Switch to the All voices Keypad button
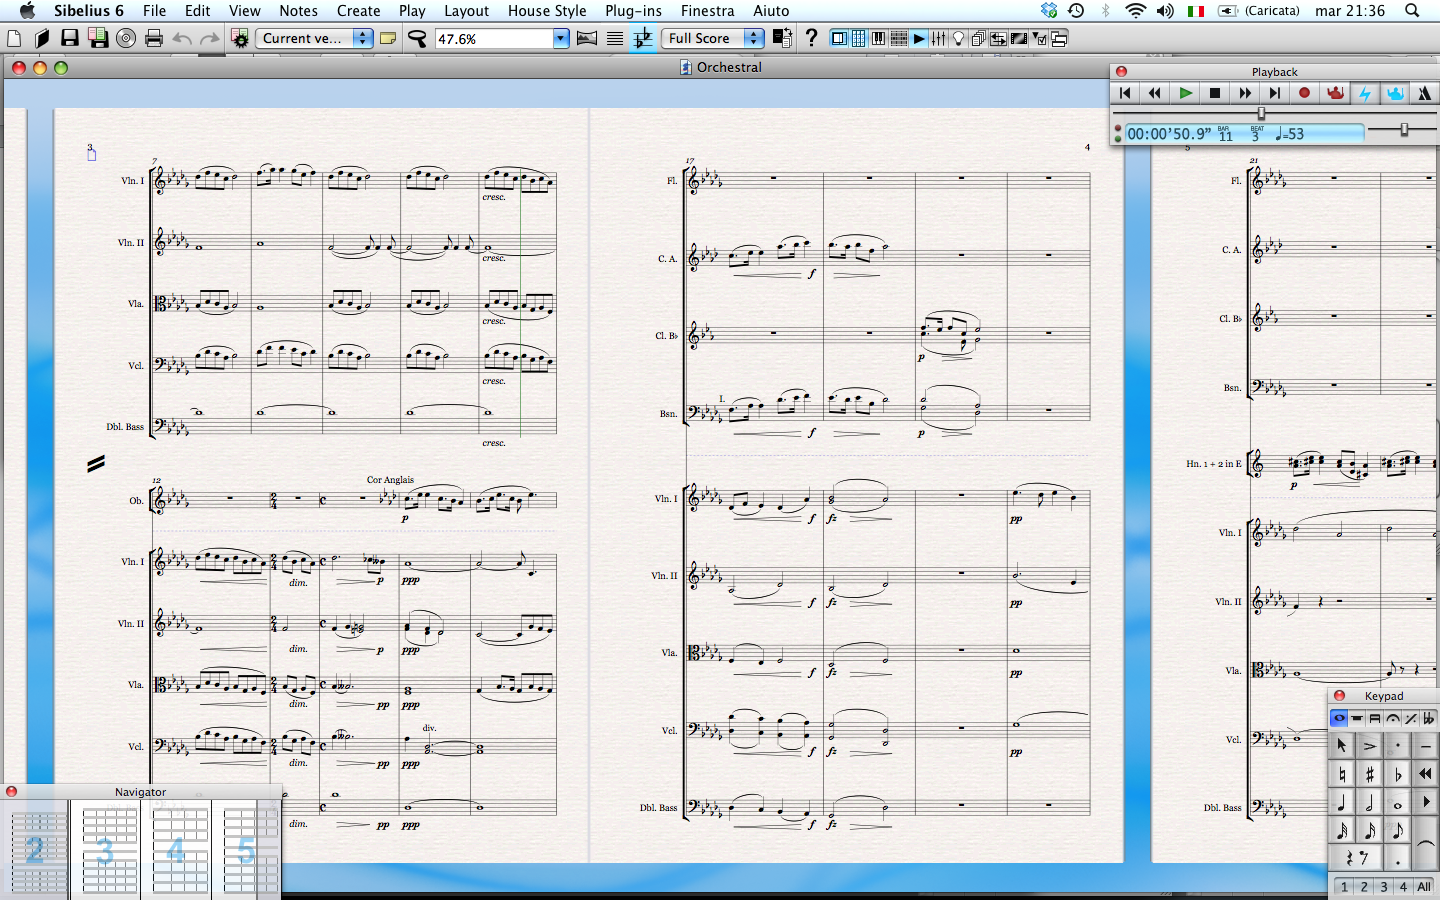Screen dimensions: 1440x900 pos(1424,886)
